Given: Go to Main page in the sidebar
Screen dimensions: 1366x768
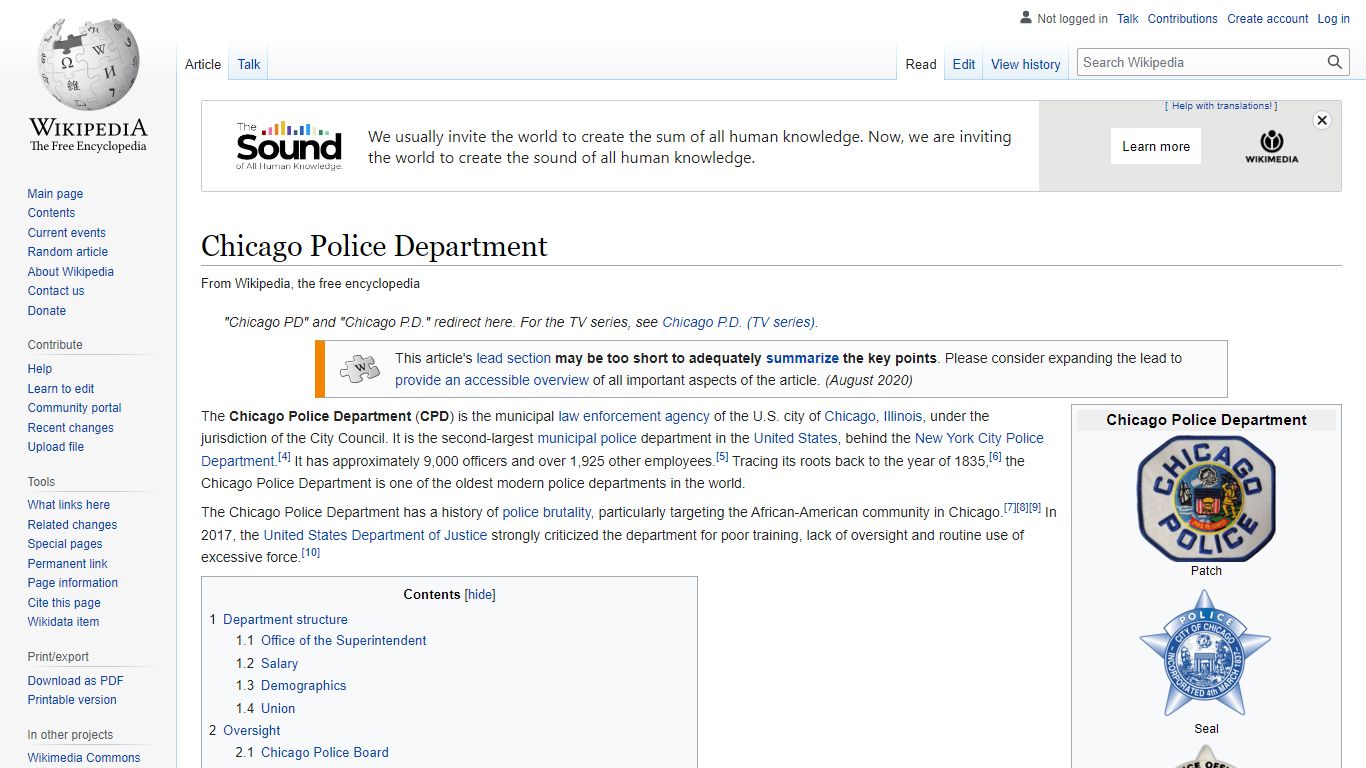Looking at the screenshot, I should pos(55,194).
